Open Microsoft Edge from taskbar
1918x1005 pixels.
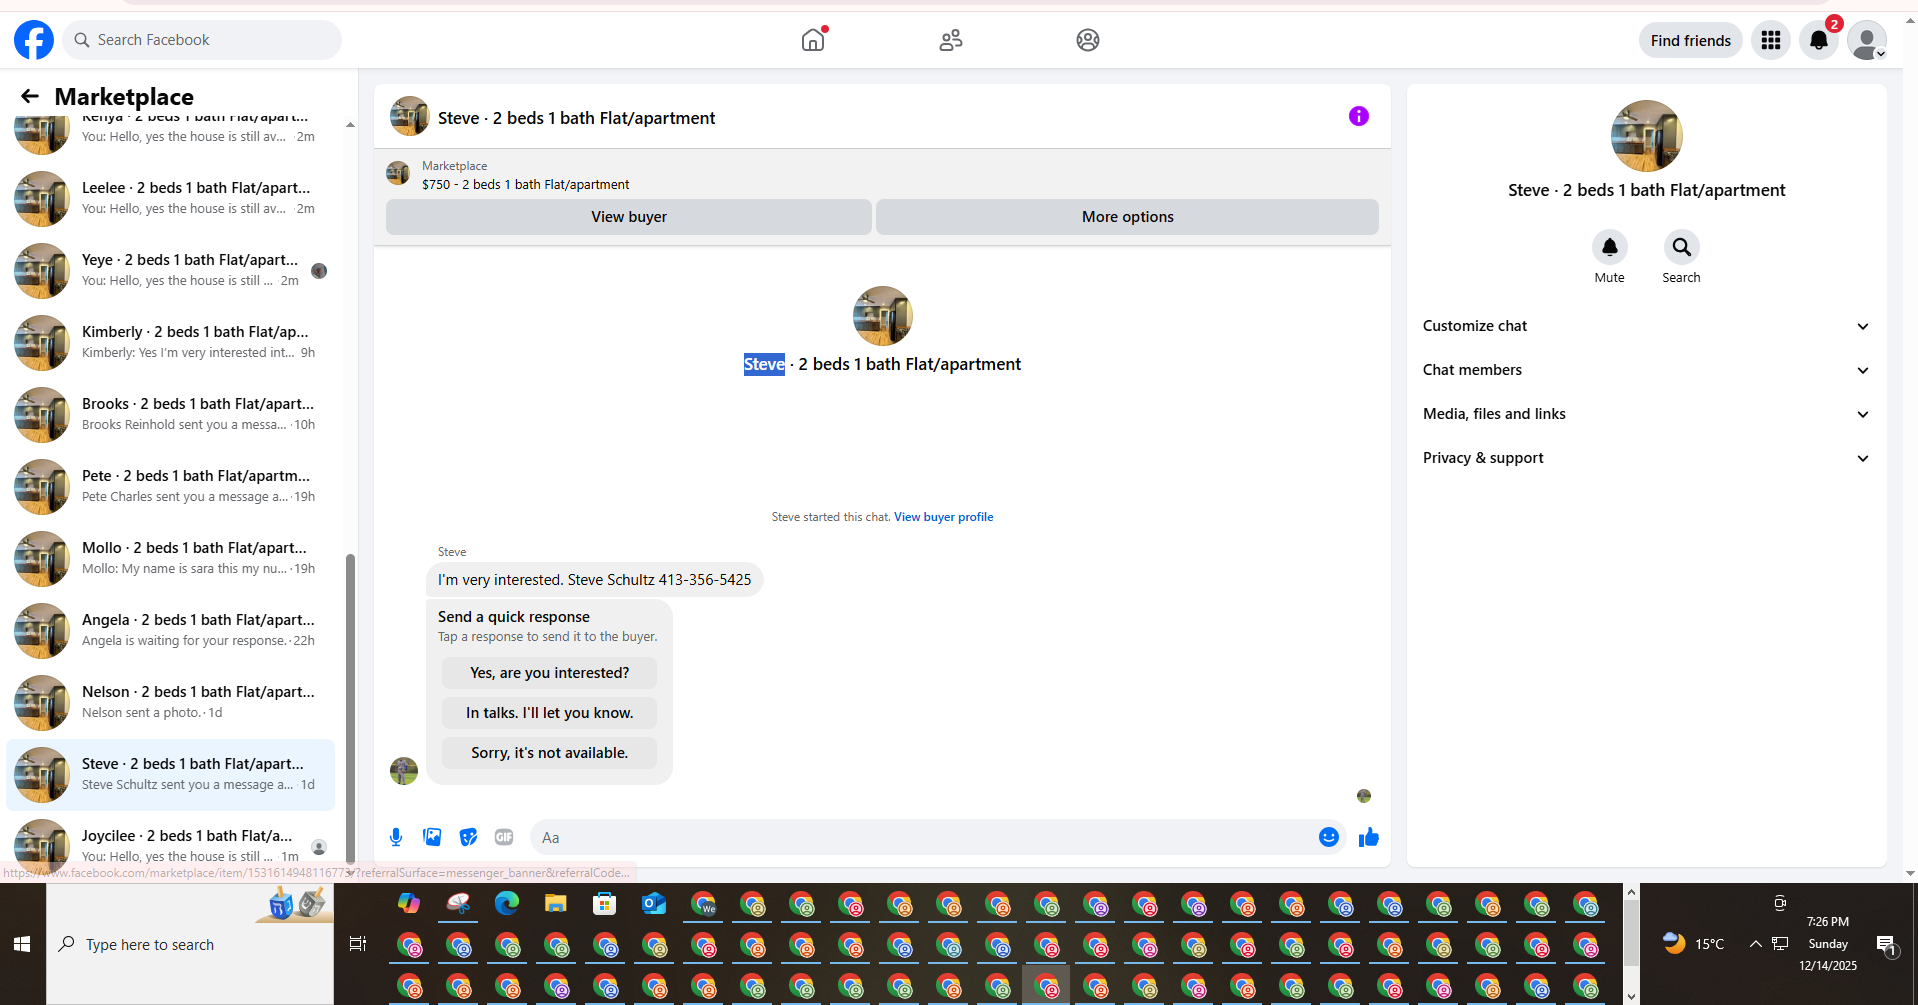click(x=507, y=903)
